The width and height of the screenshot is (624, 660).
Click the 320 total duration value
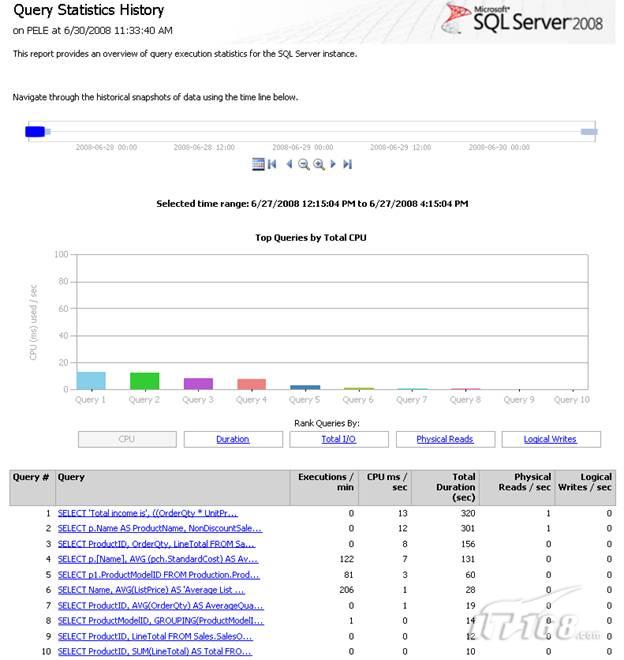pos(468,513)
